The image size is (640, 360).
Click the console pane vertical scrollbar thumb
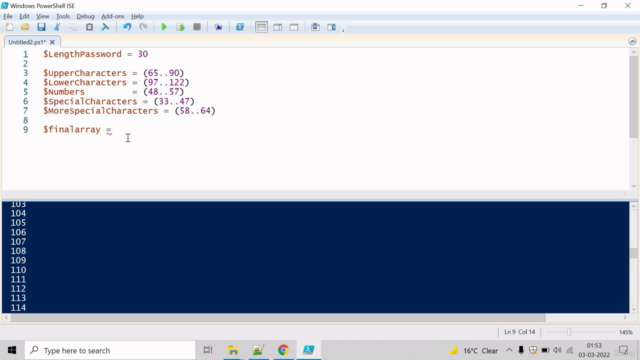coord(633,253)
